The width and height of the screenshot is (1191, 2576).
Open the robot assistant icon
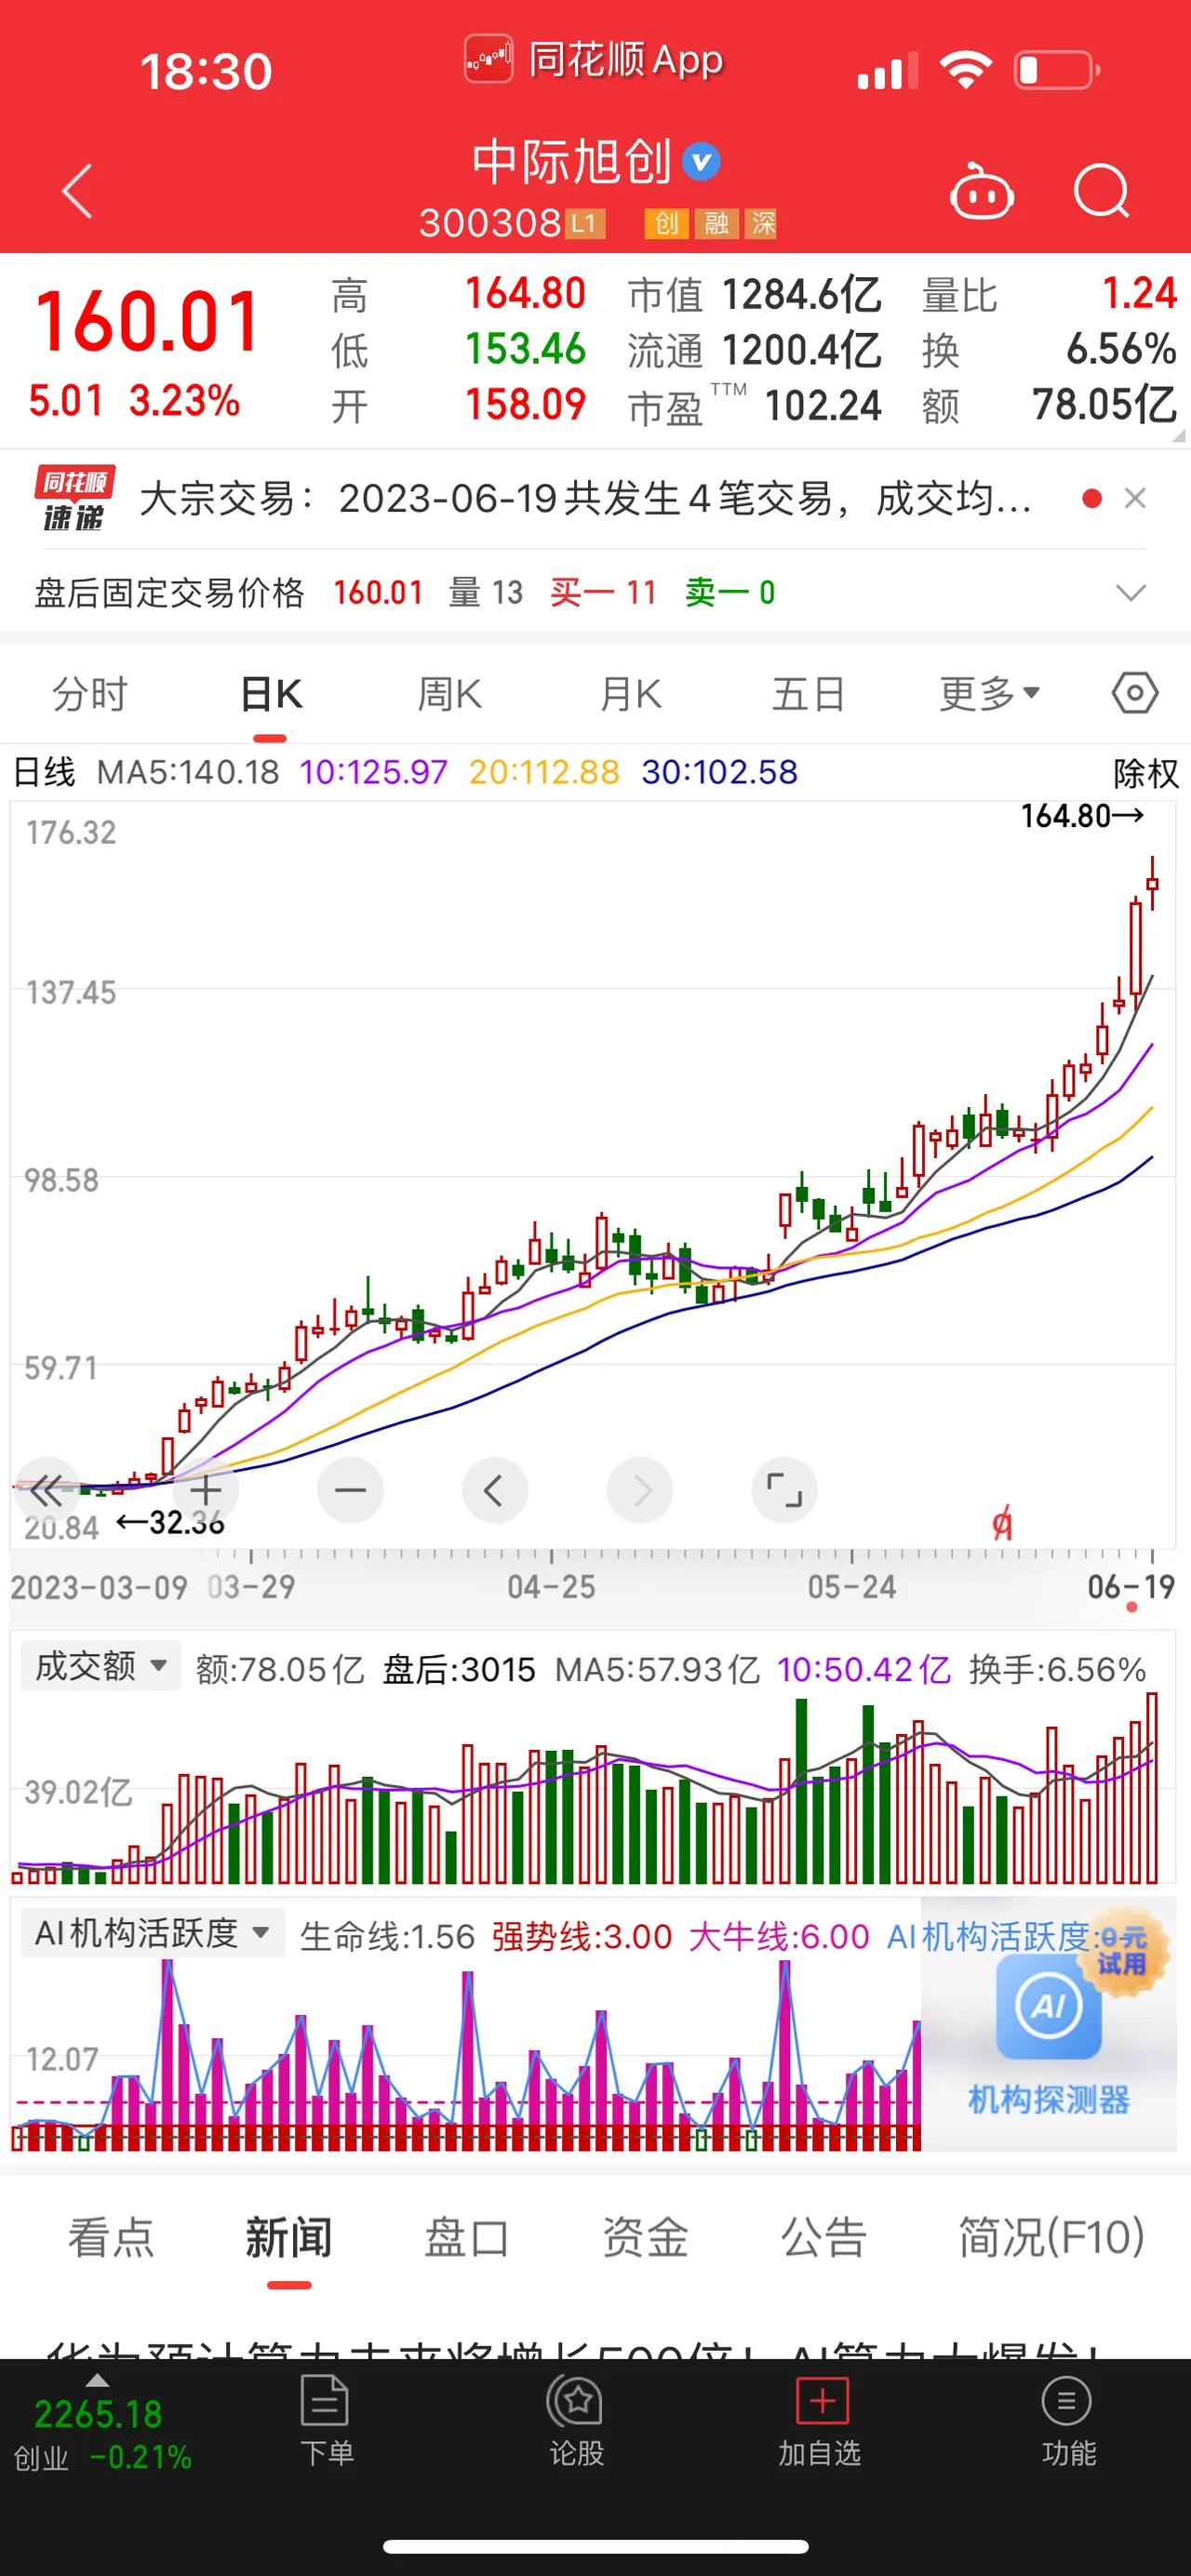pyautogui.click(x=981, y=190)
